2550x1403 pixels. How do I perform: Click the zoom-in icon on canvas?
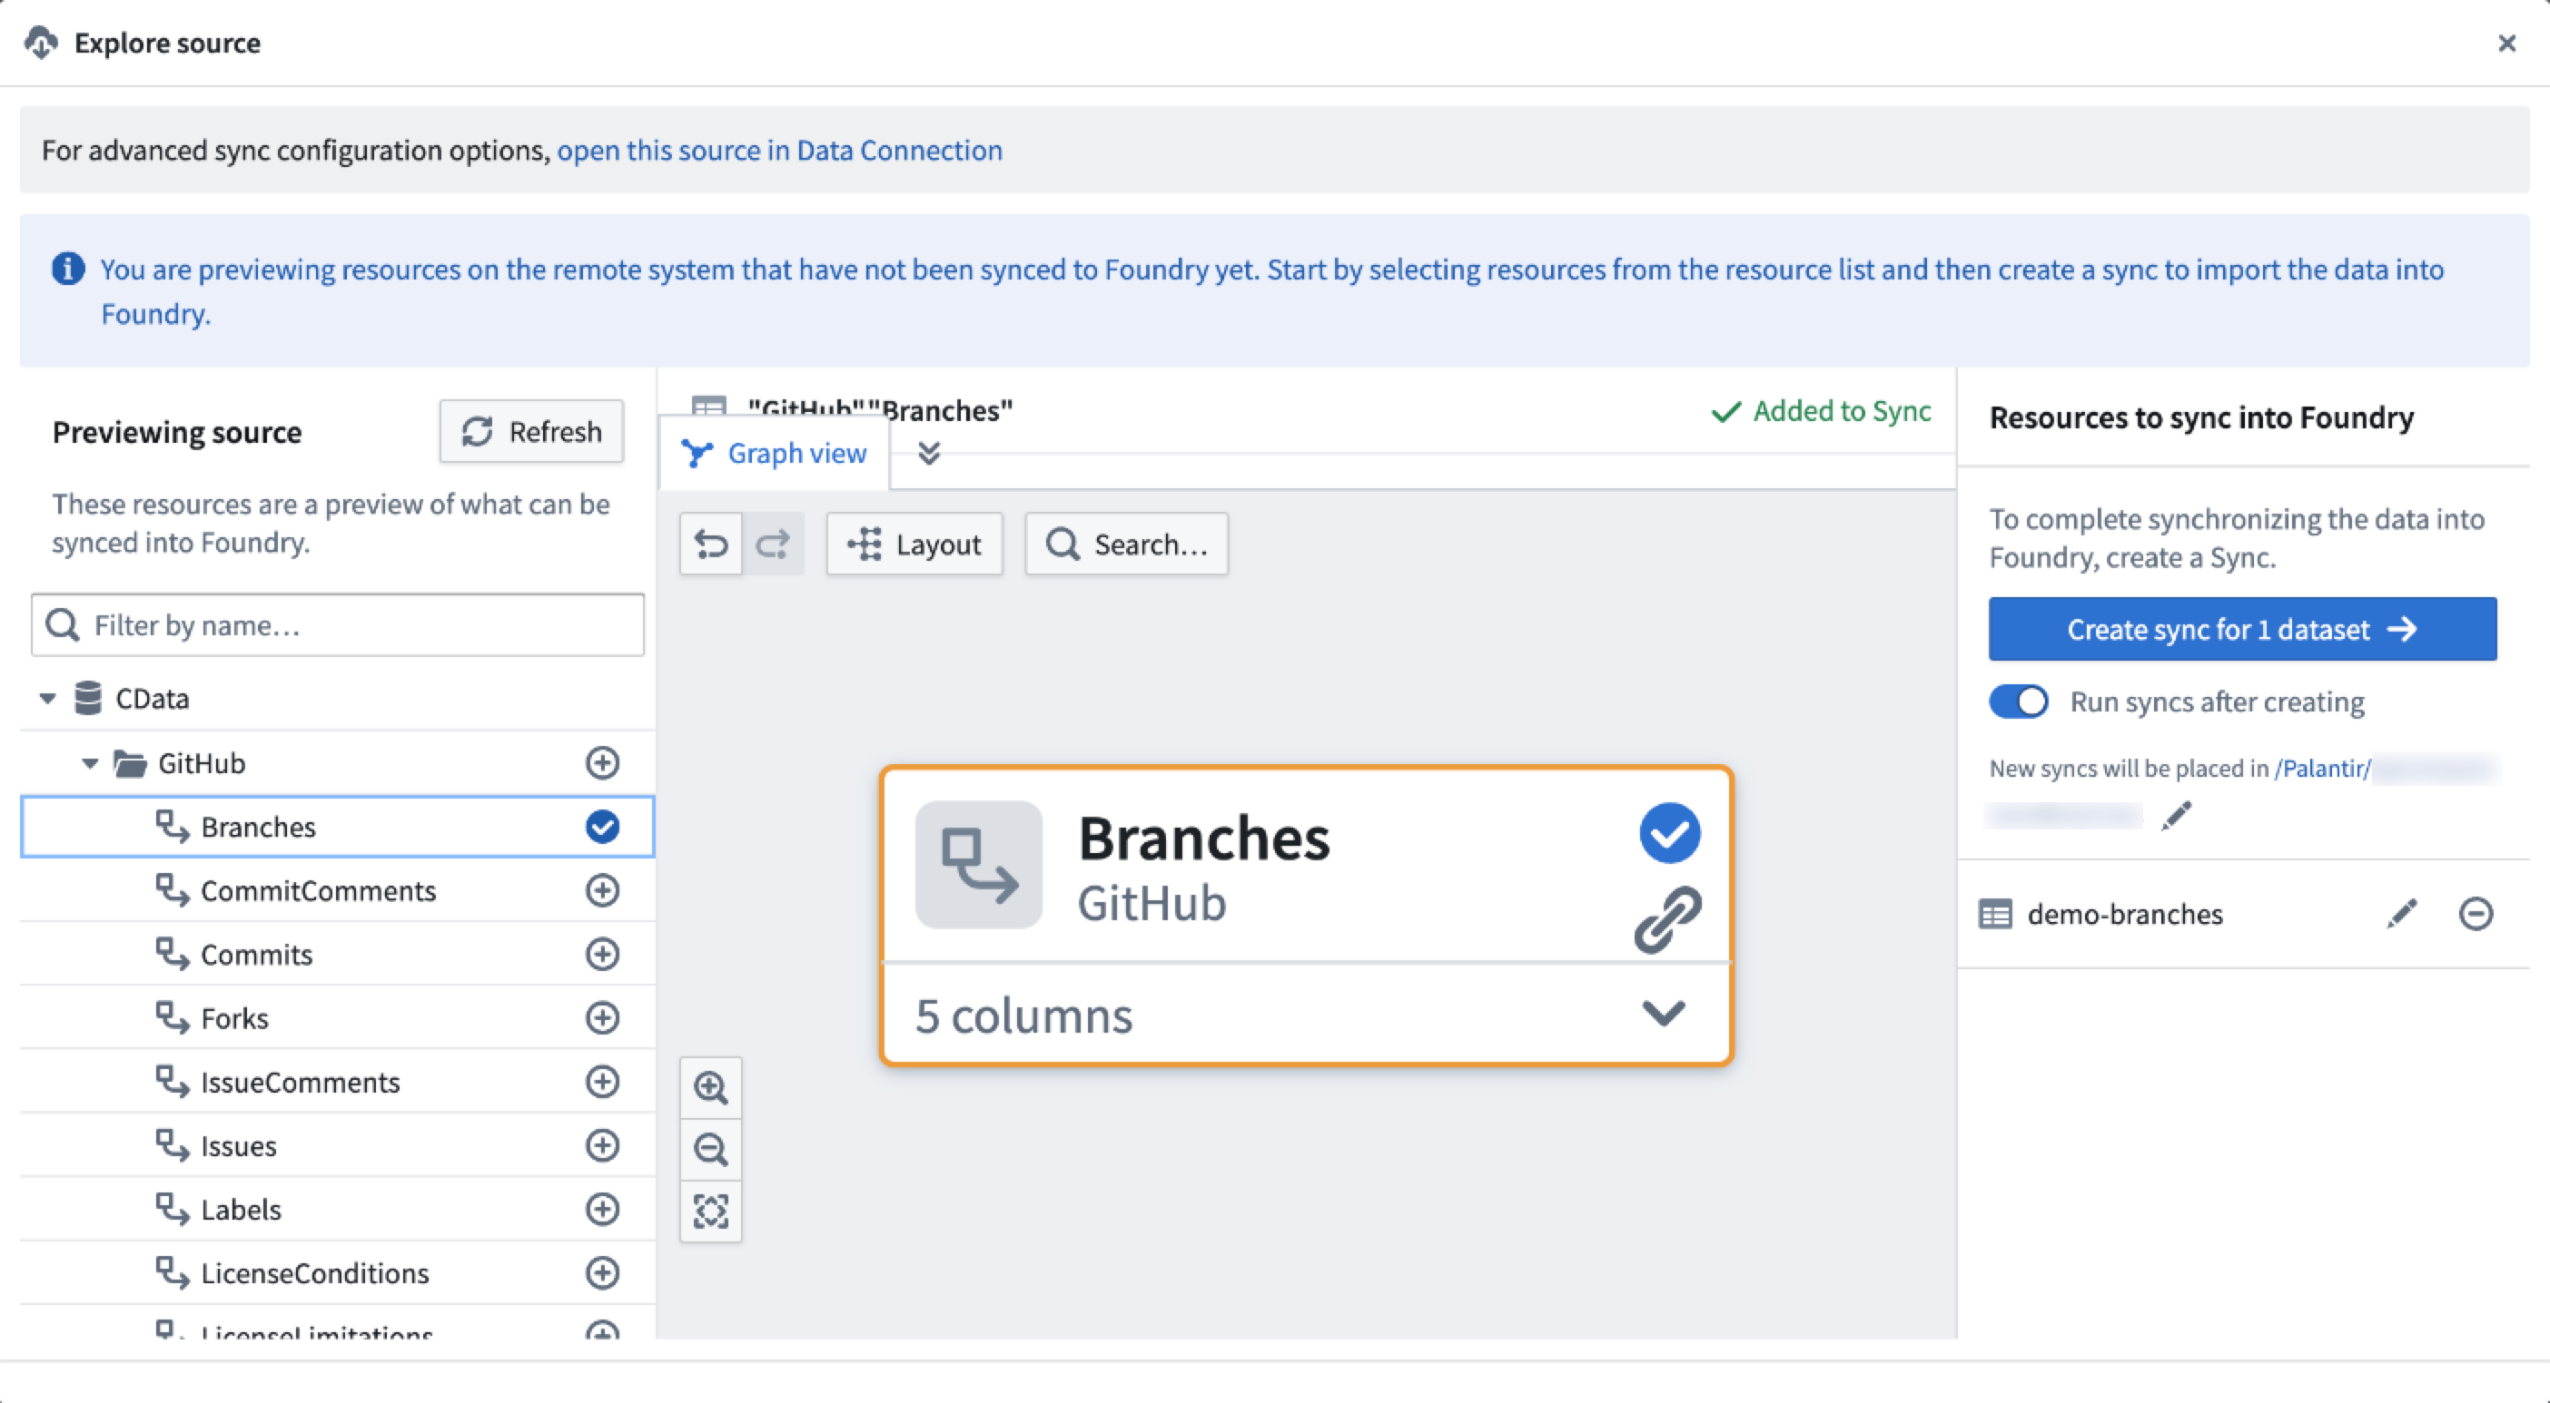coord(710,1090)
